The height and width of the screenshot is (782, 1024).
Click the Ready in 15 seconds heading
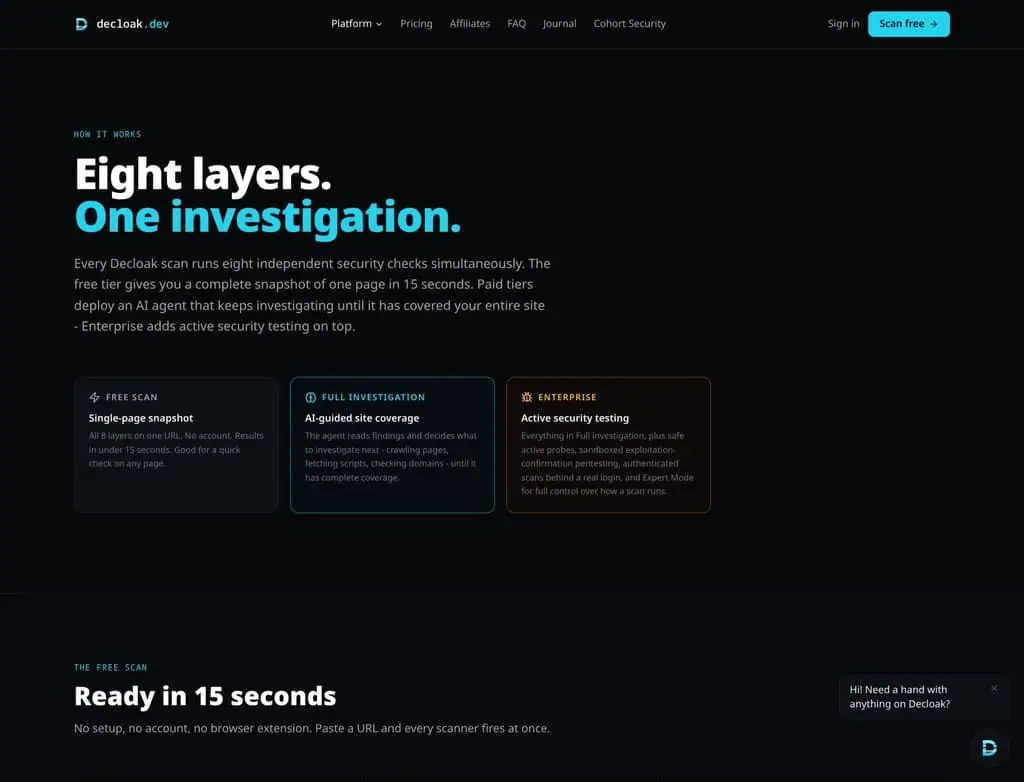click(205, 696)
